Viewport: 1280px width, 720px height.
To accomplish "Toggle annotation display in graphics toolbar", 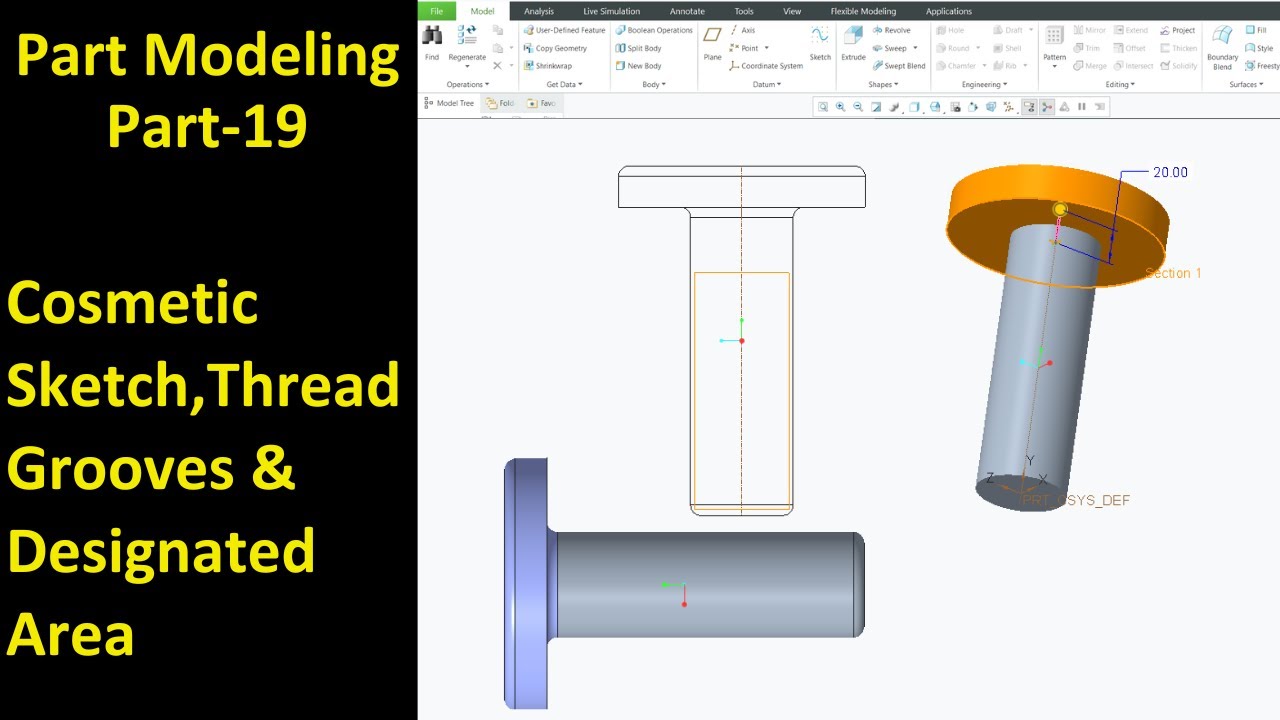I will point(1029,107).
